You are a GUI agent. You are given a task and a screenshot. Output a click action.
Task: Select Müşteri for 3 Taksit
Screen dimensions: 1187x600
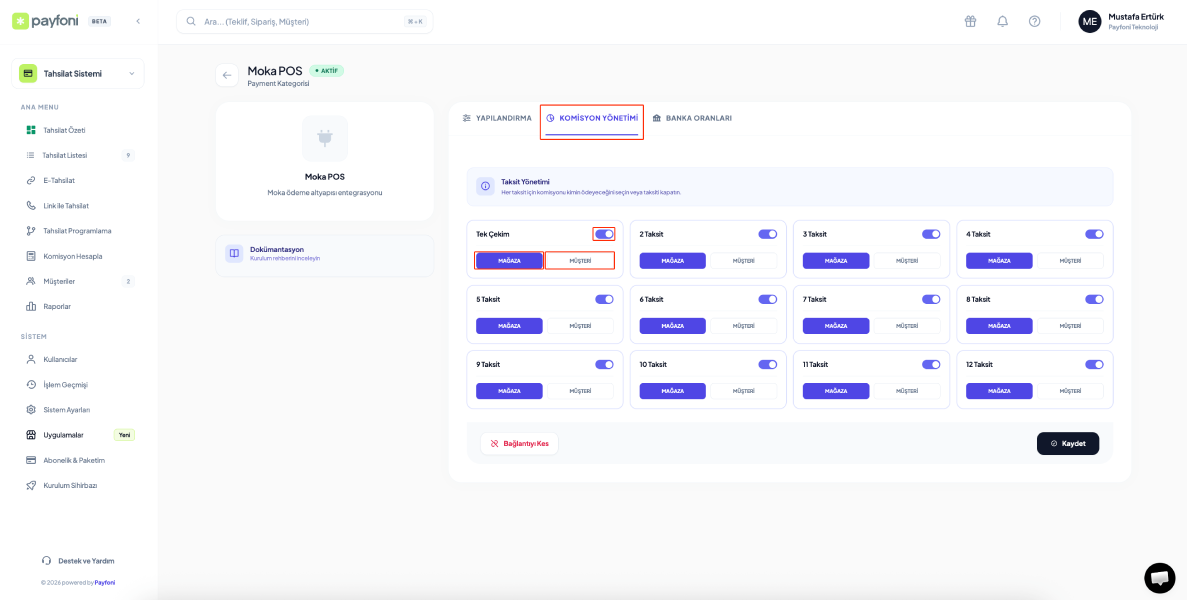point(907,261)
